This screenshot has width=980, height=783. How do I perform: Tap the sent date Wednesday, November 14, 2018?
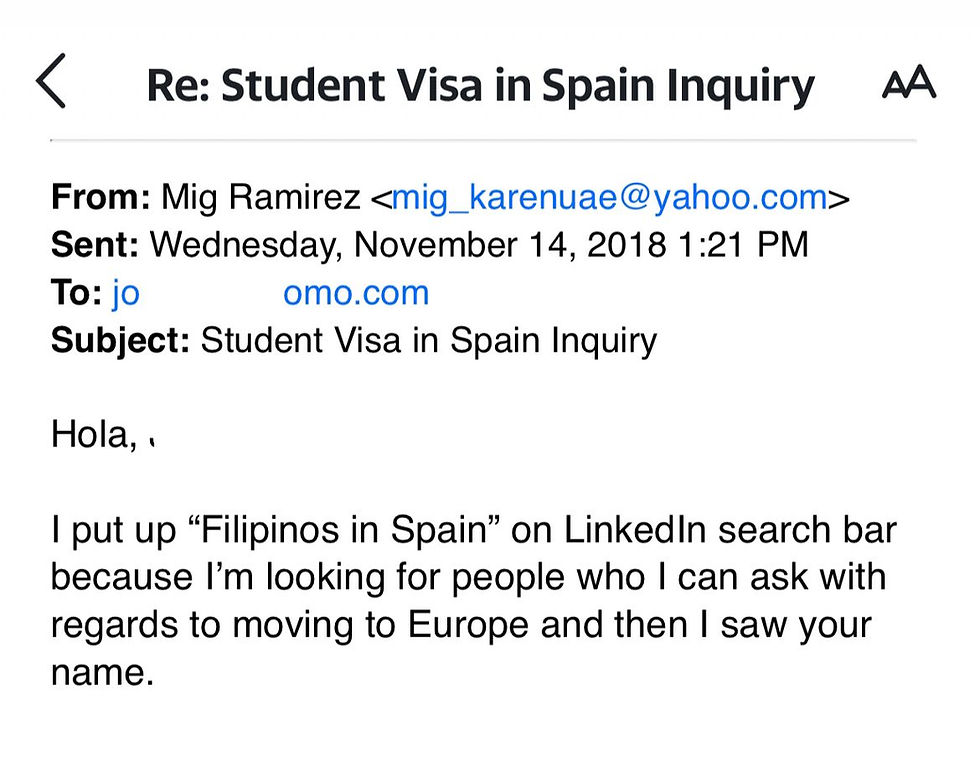pyautogui.click(x=408, y=245)
